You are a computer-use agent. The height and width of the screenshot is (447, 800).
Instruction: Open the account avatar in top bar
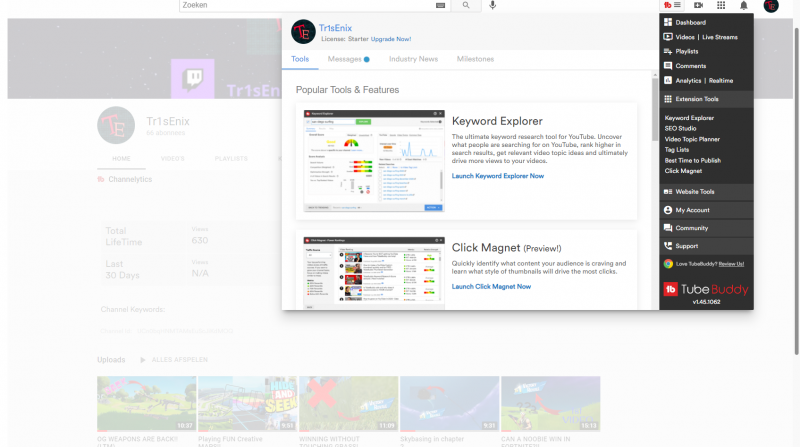[771, 6]
